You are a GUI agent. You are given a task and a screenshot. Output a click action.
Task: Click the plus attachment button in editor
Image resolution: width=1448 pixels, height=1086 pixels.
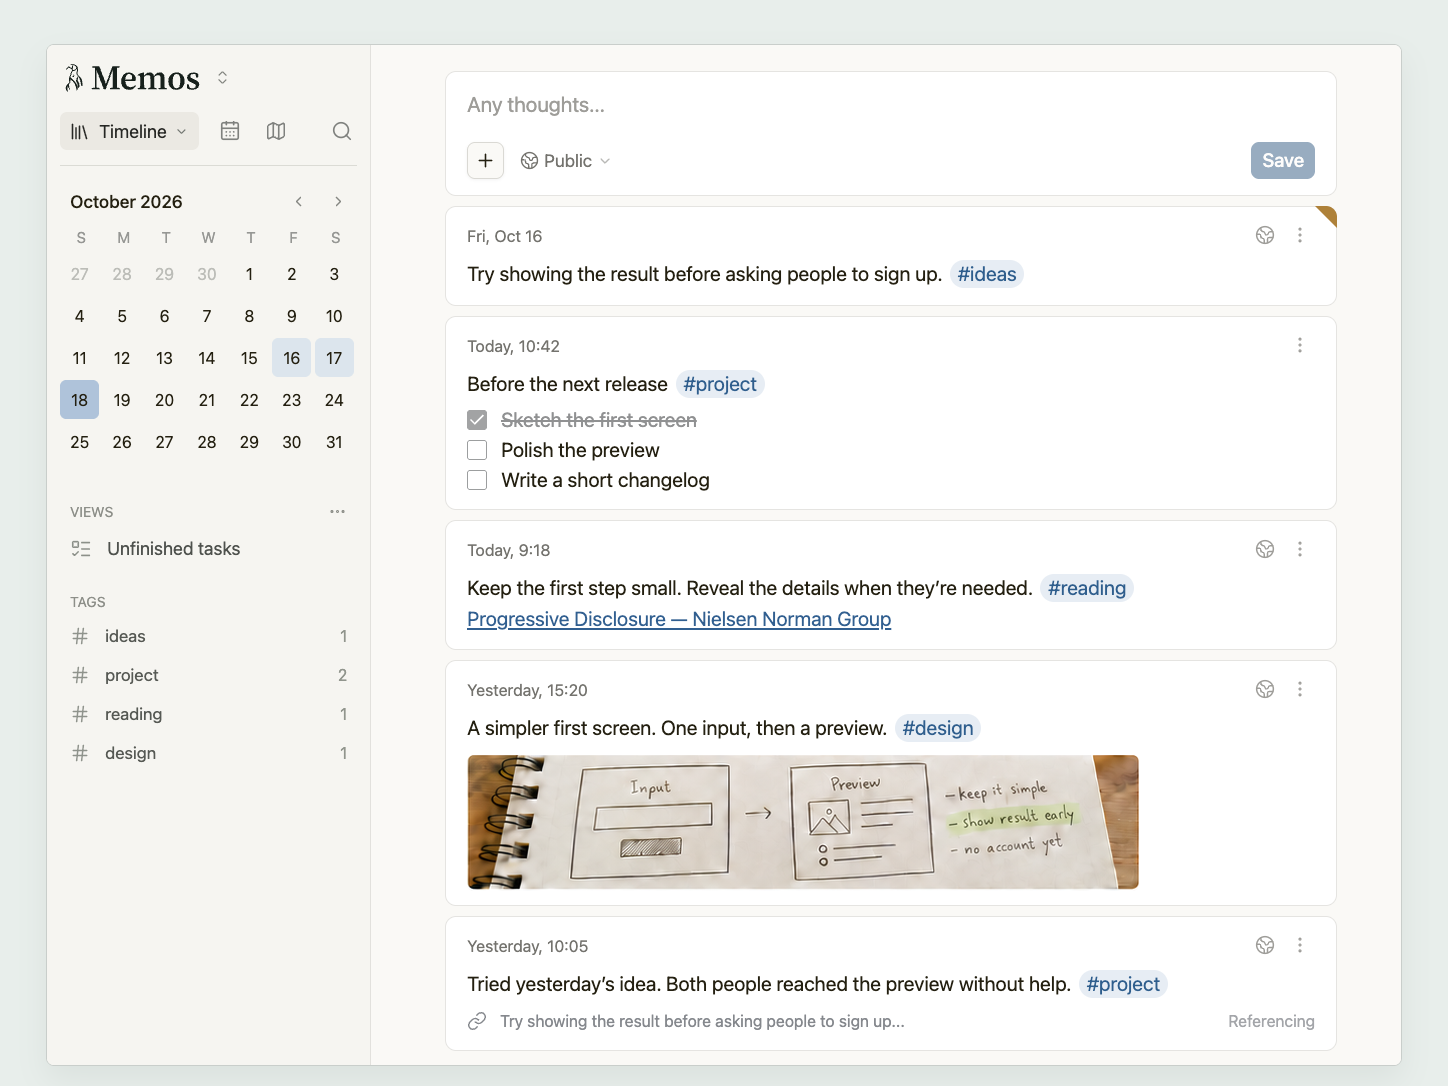485,160
